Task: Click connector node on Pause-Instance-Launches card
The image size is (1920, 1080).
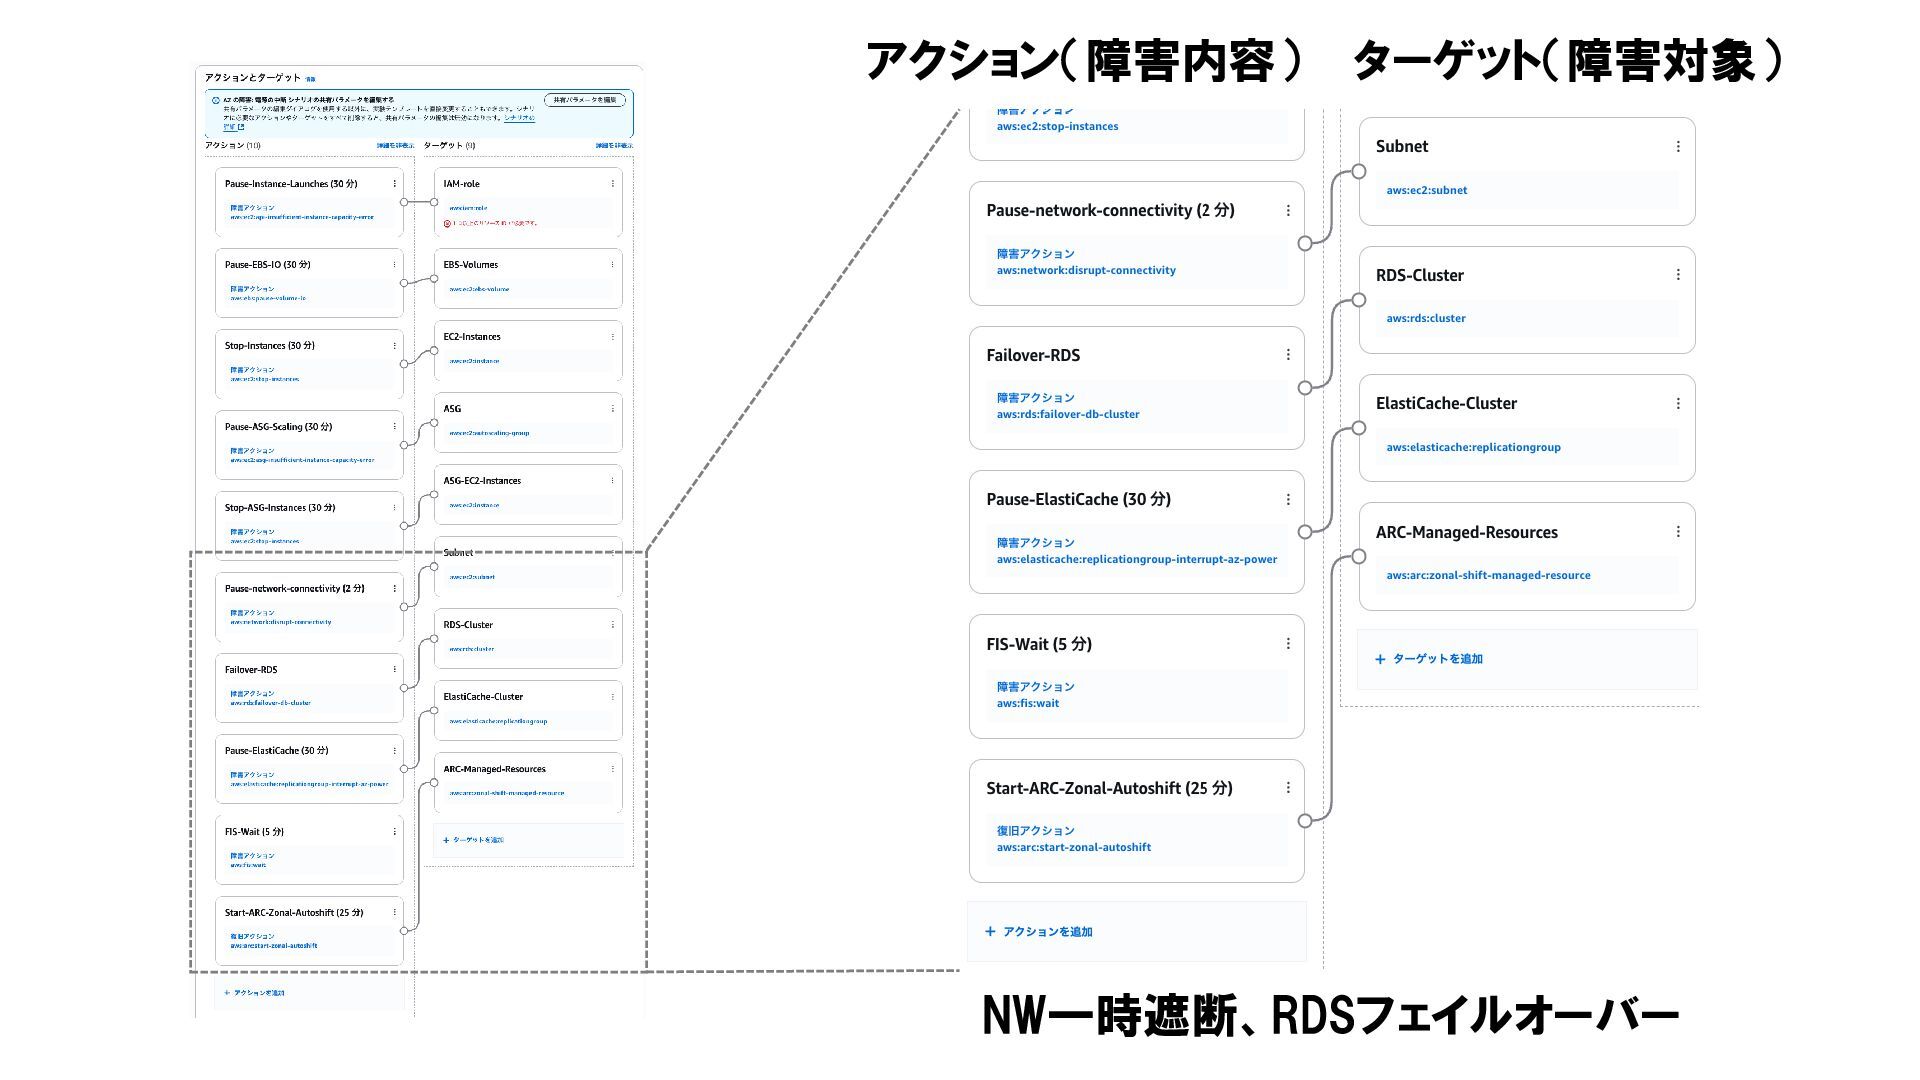Action: [404, 202]
